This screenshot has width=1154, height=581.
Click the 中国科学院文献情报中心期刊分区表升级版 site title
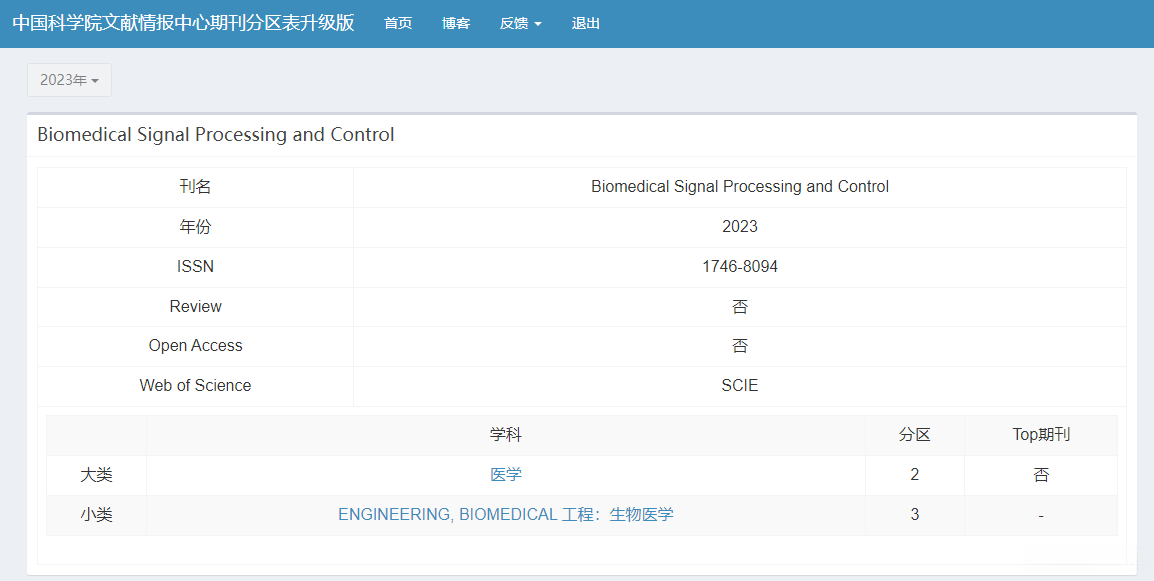point(183,23)
